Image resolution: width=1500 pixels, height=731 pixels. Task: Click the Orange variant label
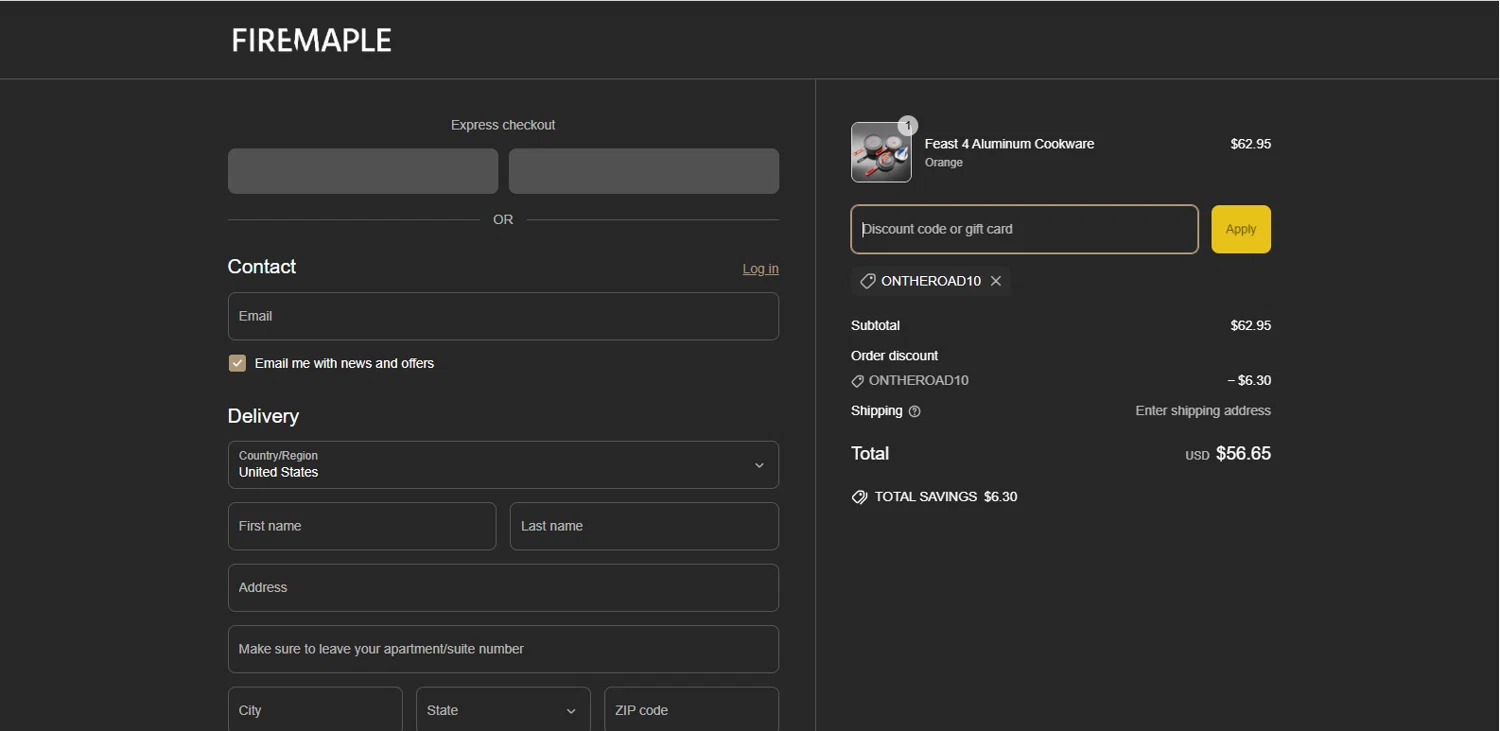click(944, 163)
